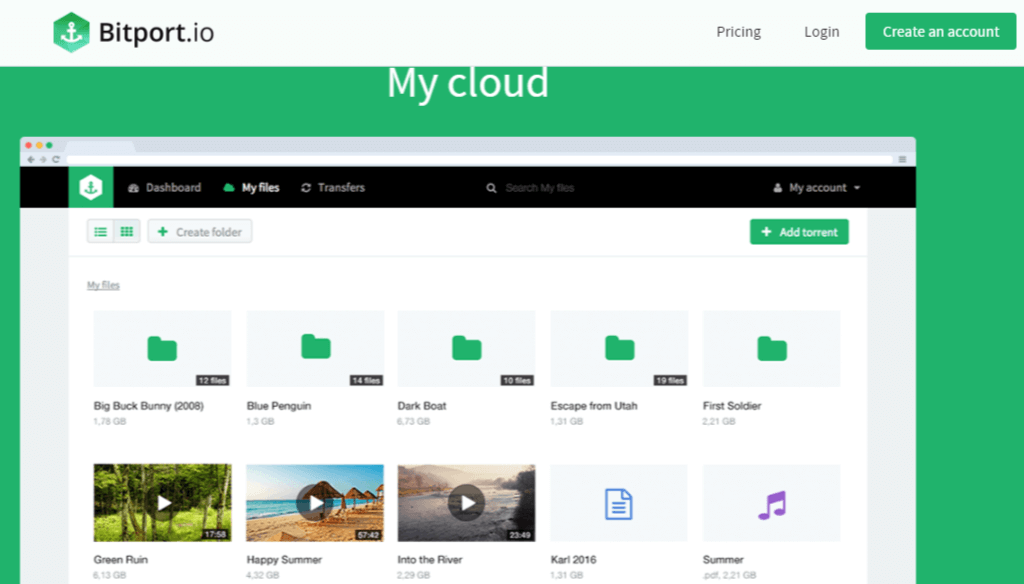Switch to grid view
This screenshot has width=1024, height=584.
pyautogui.click(x=127, y=231)
